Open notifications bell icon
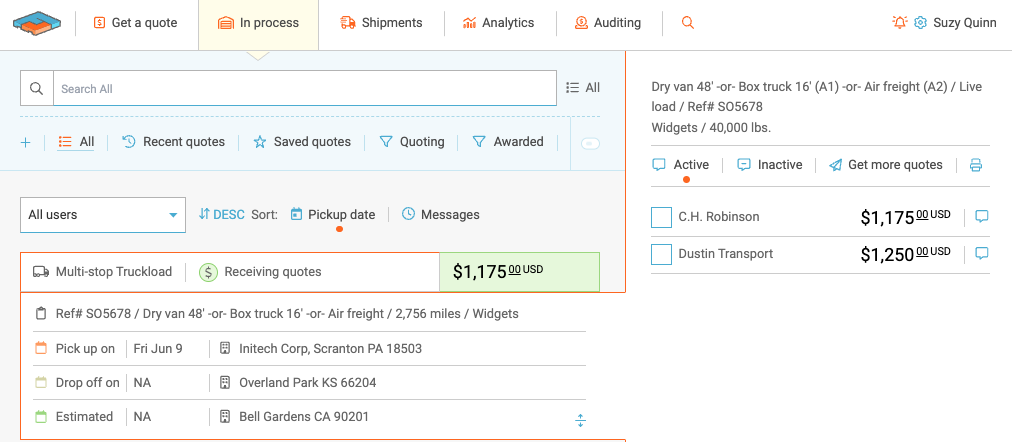 [900, 23]
